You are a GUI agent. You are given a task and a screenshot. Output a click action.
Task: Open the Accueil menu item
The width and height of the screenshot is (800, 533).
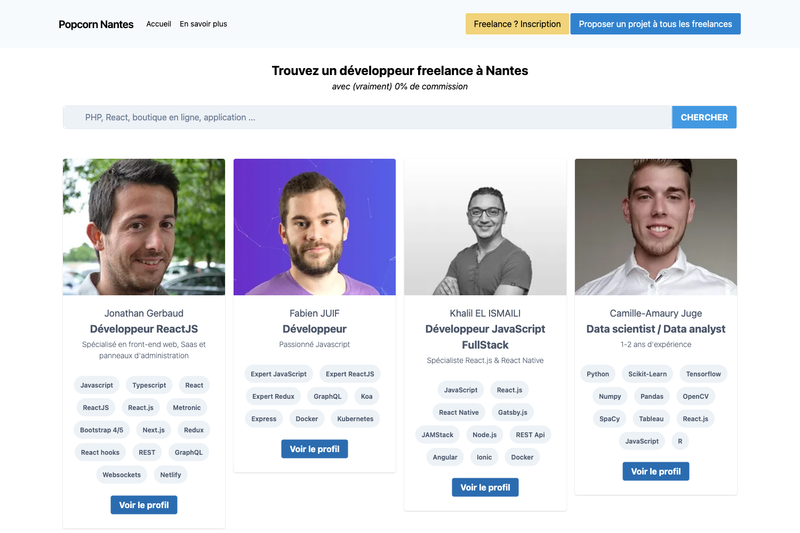(159, 24)
